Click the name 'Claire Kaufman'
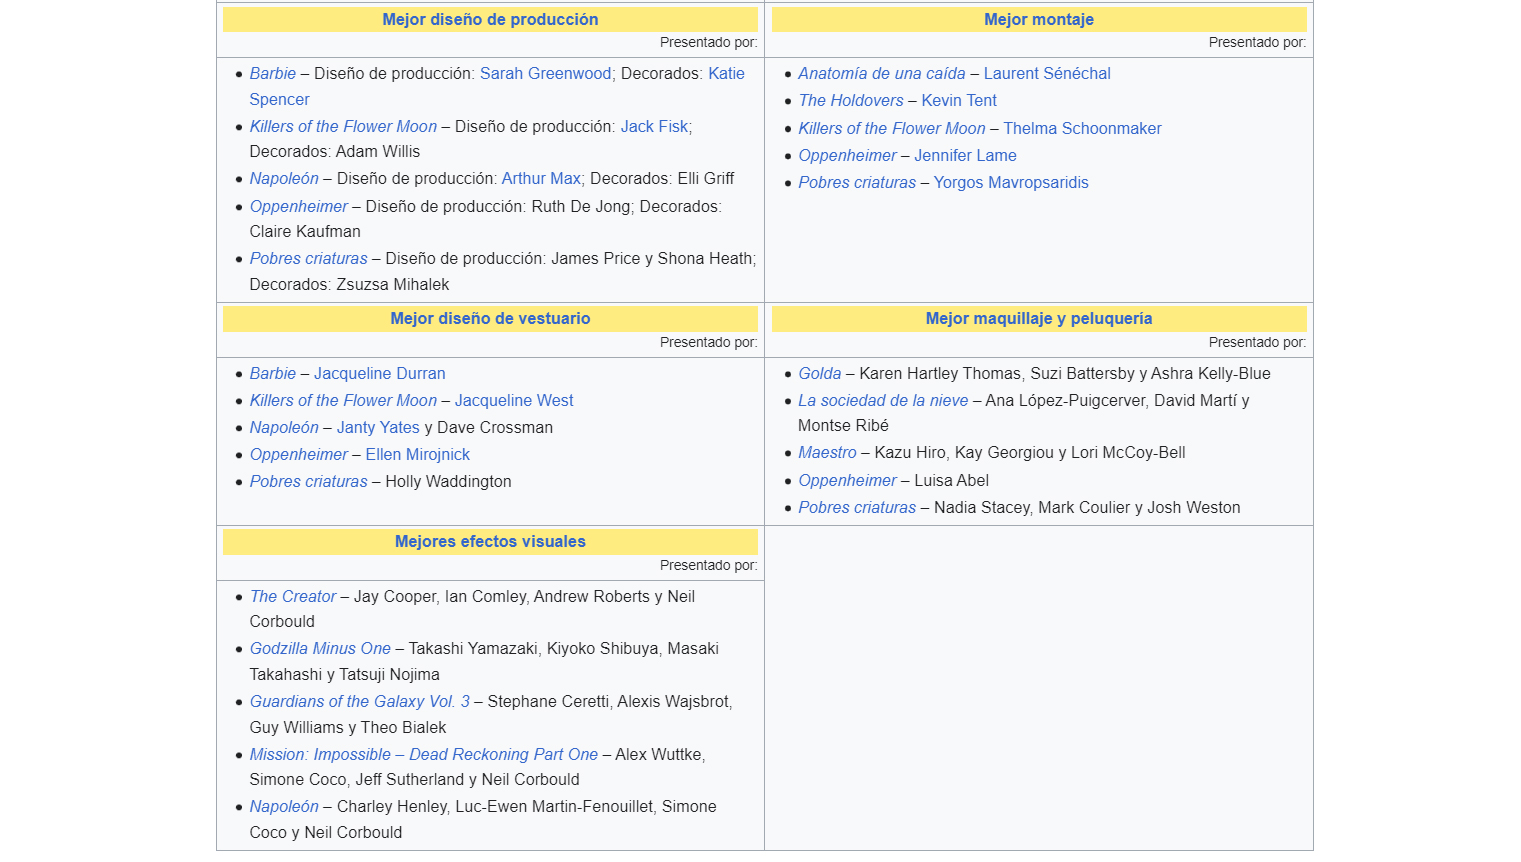This screenshot has height=862, width=1521. point(305,231)
